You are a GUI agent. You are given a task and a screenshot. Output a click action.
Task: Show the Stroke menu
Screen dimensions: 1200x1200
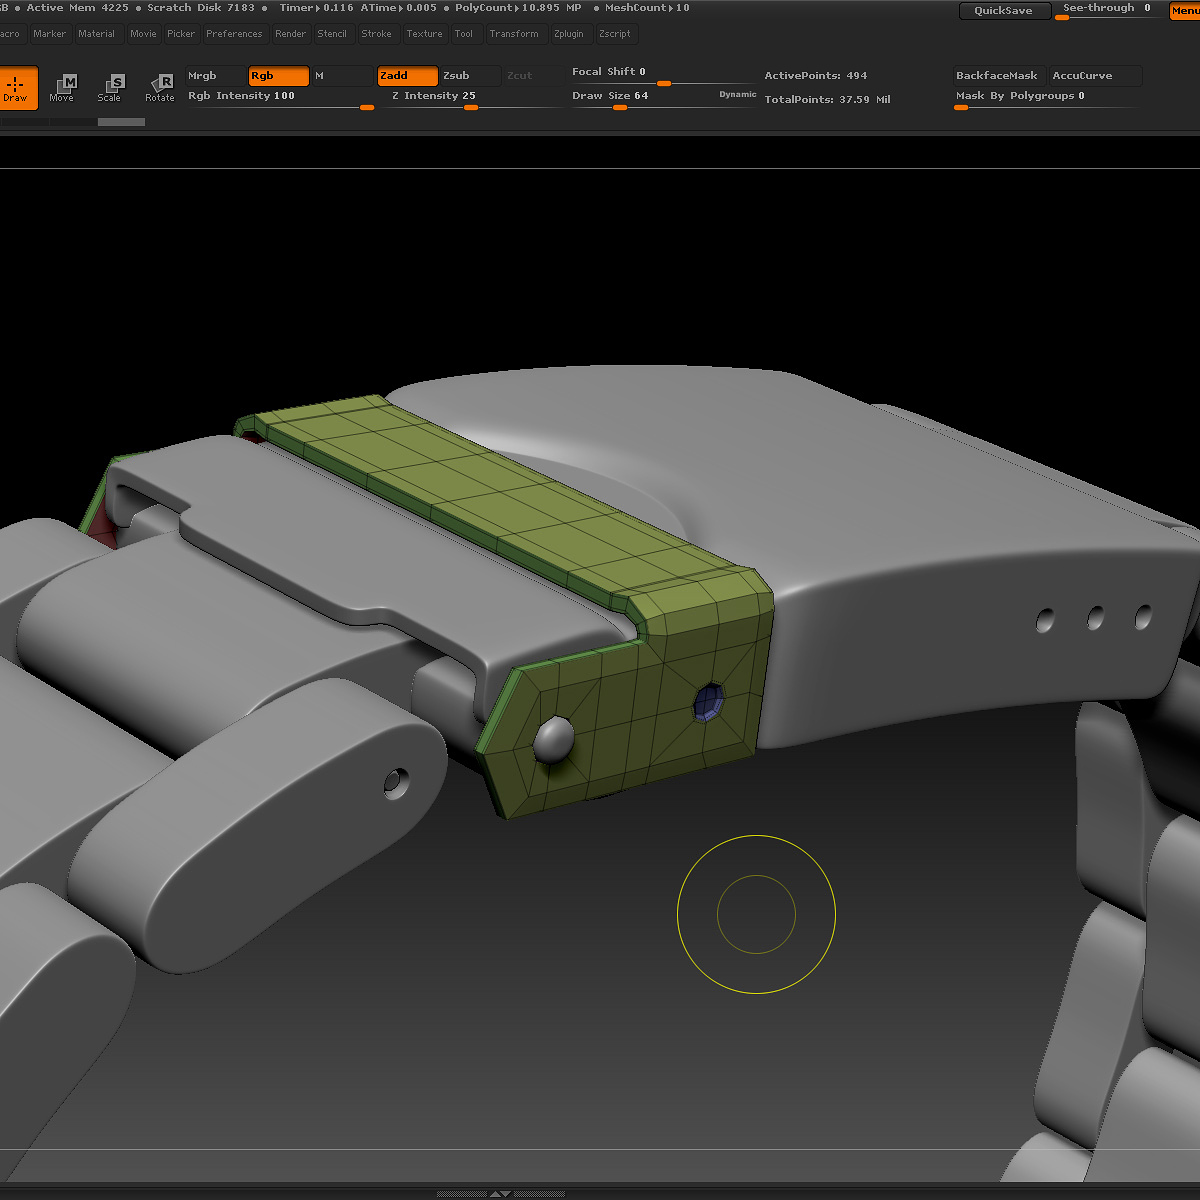377,34
